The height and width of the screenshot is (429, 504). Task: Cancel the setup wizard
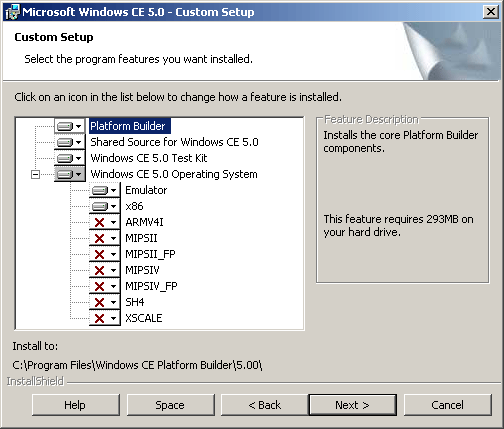coord(448,405)
